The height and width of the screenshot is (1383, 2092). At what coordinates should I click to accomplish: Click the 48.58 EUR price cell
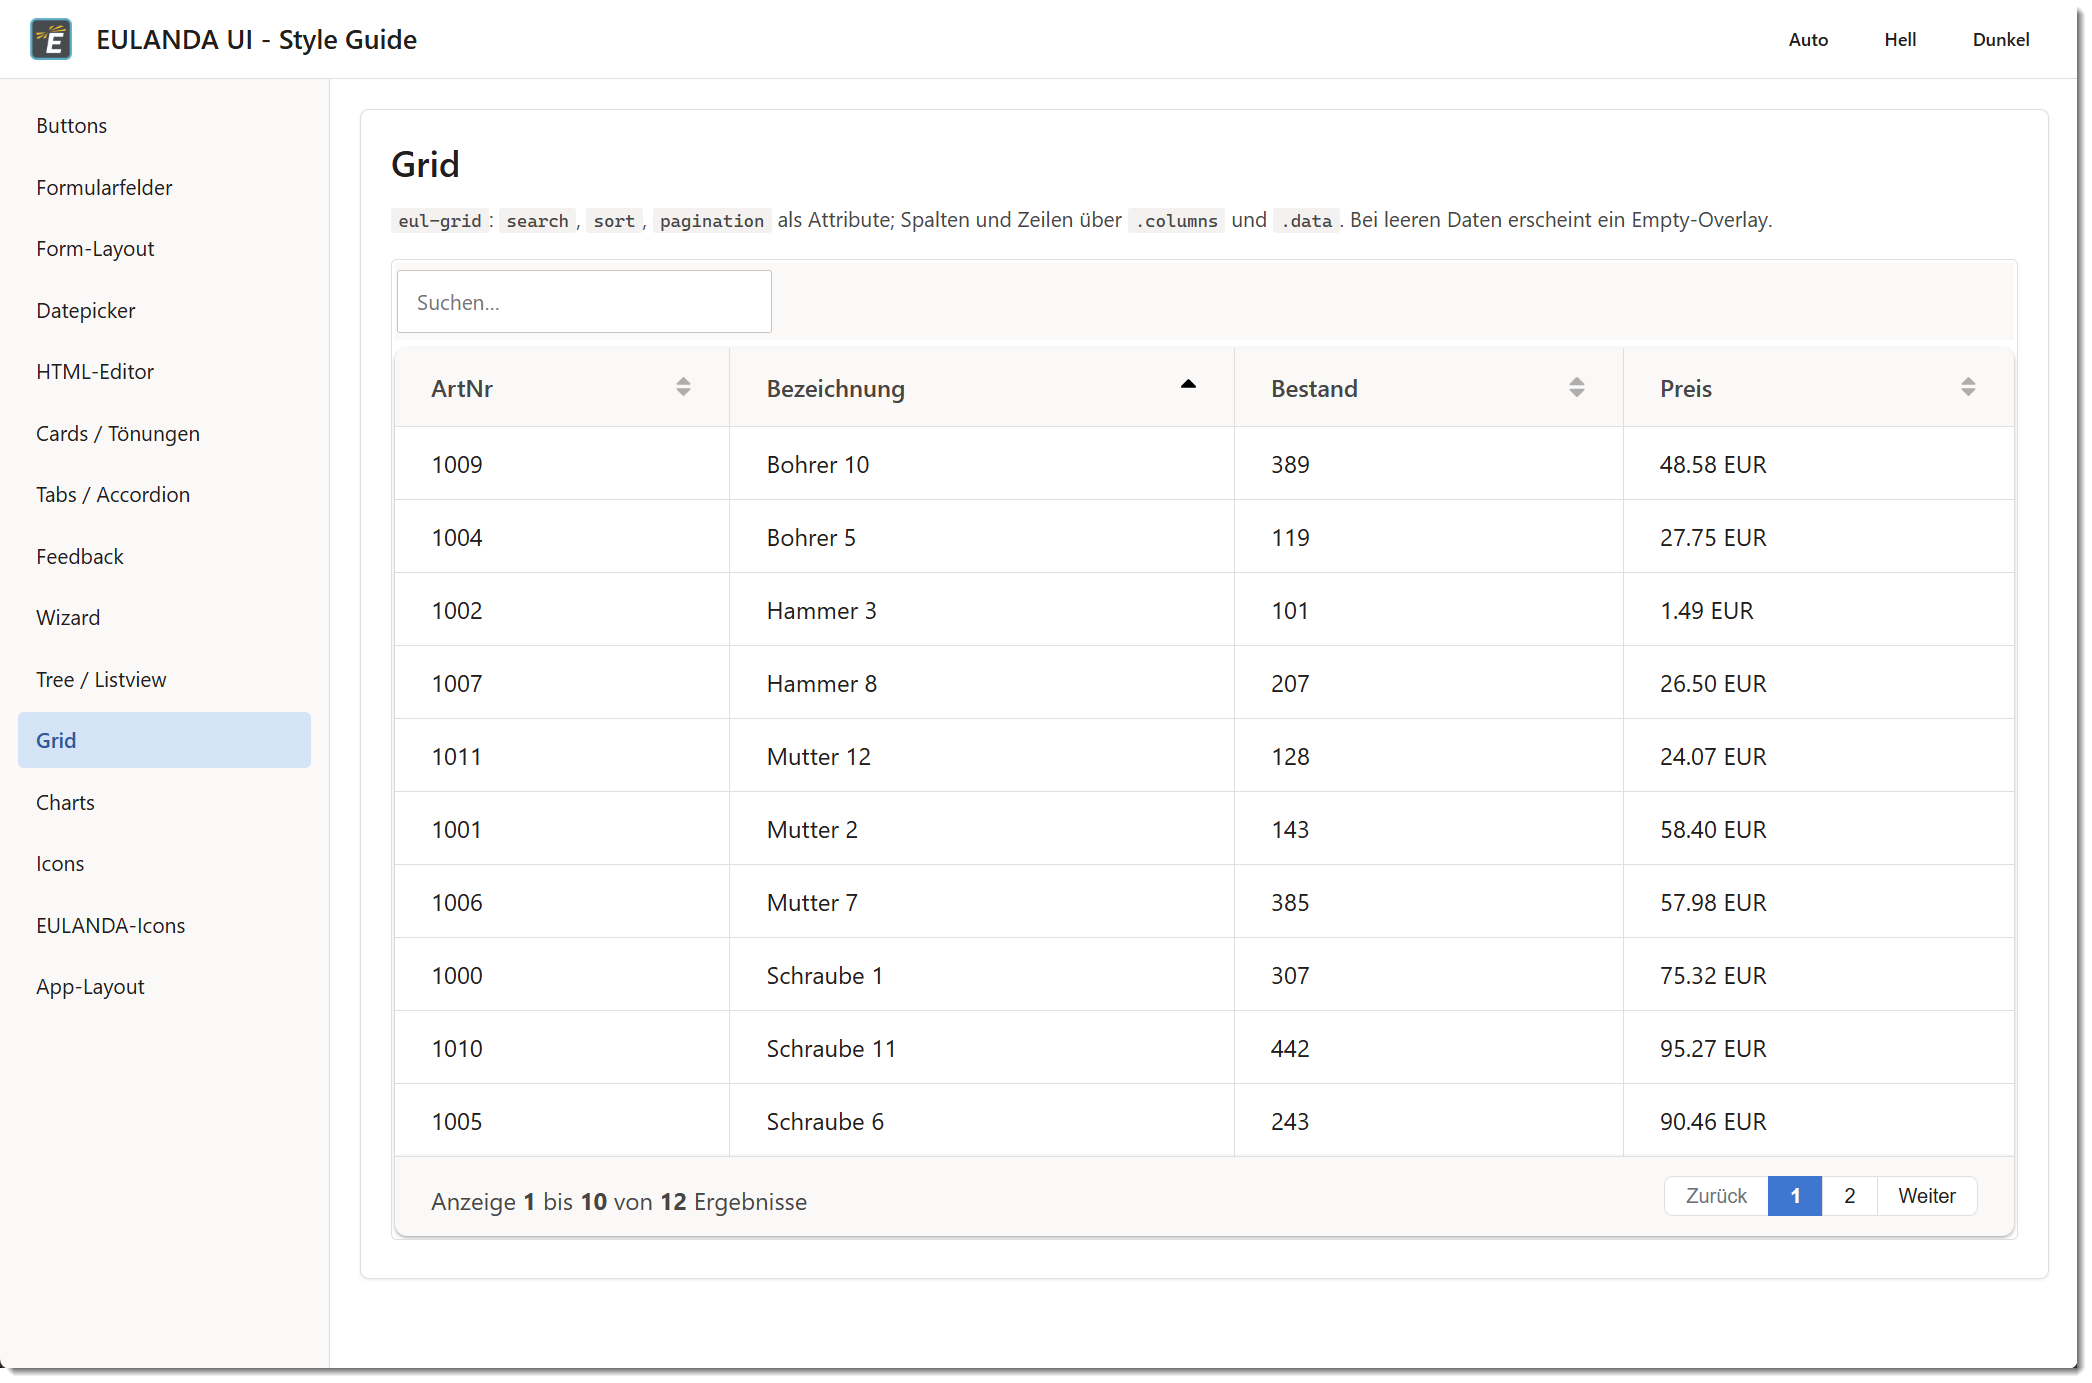pyautogui.click(x=1819, y=464)
